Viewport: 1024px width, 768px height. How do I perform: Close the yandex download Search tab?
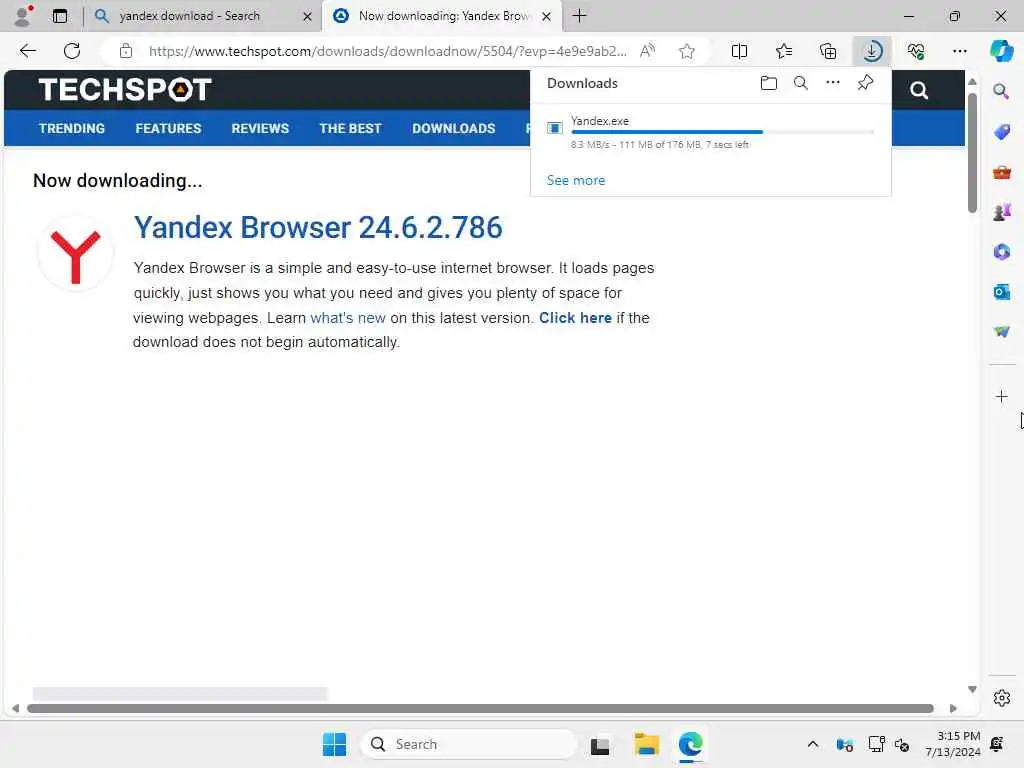tap(307, 16)
